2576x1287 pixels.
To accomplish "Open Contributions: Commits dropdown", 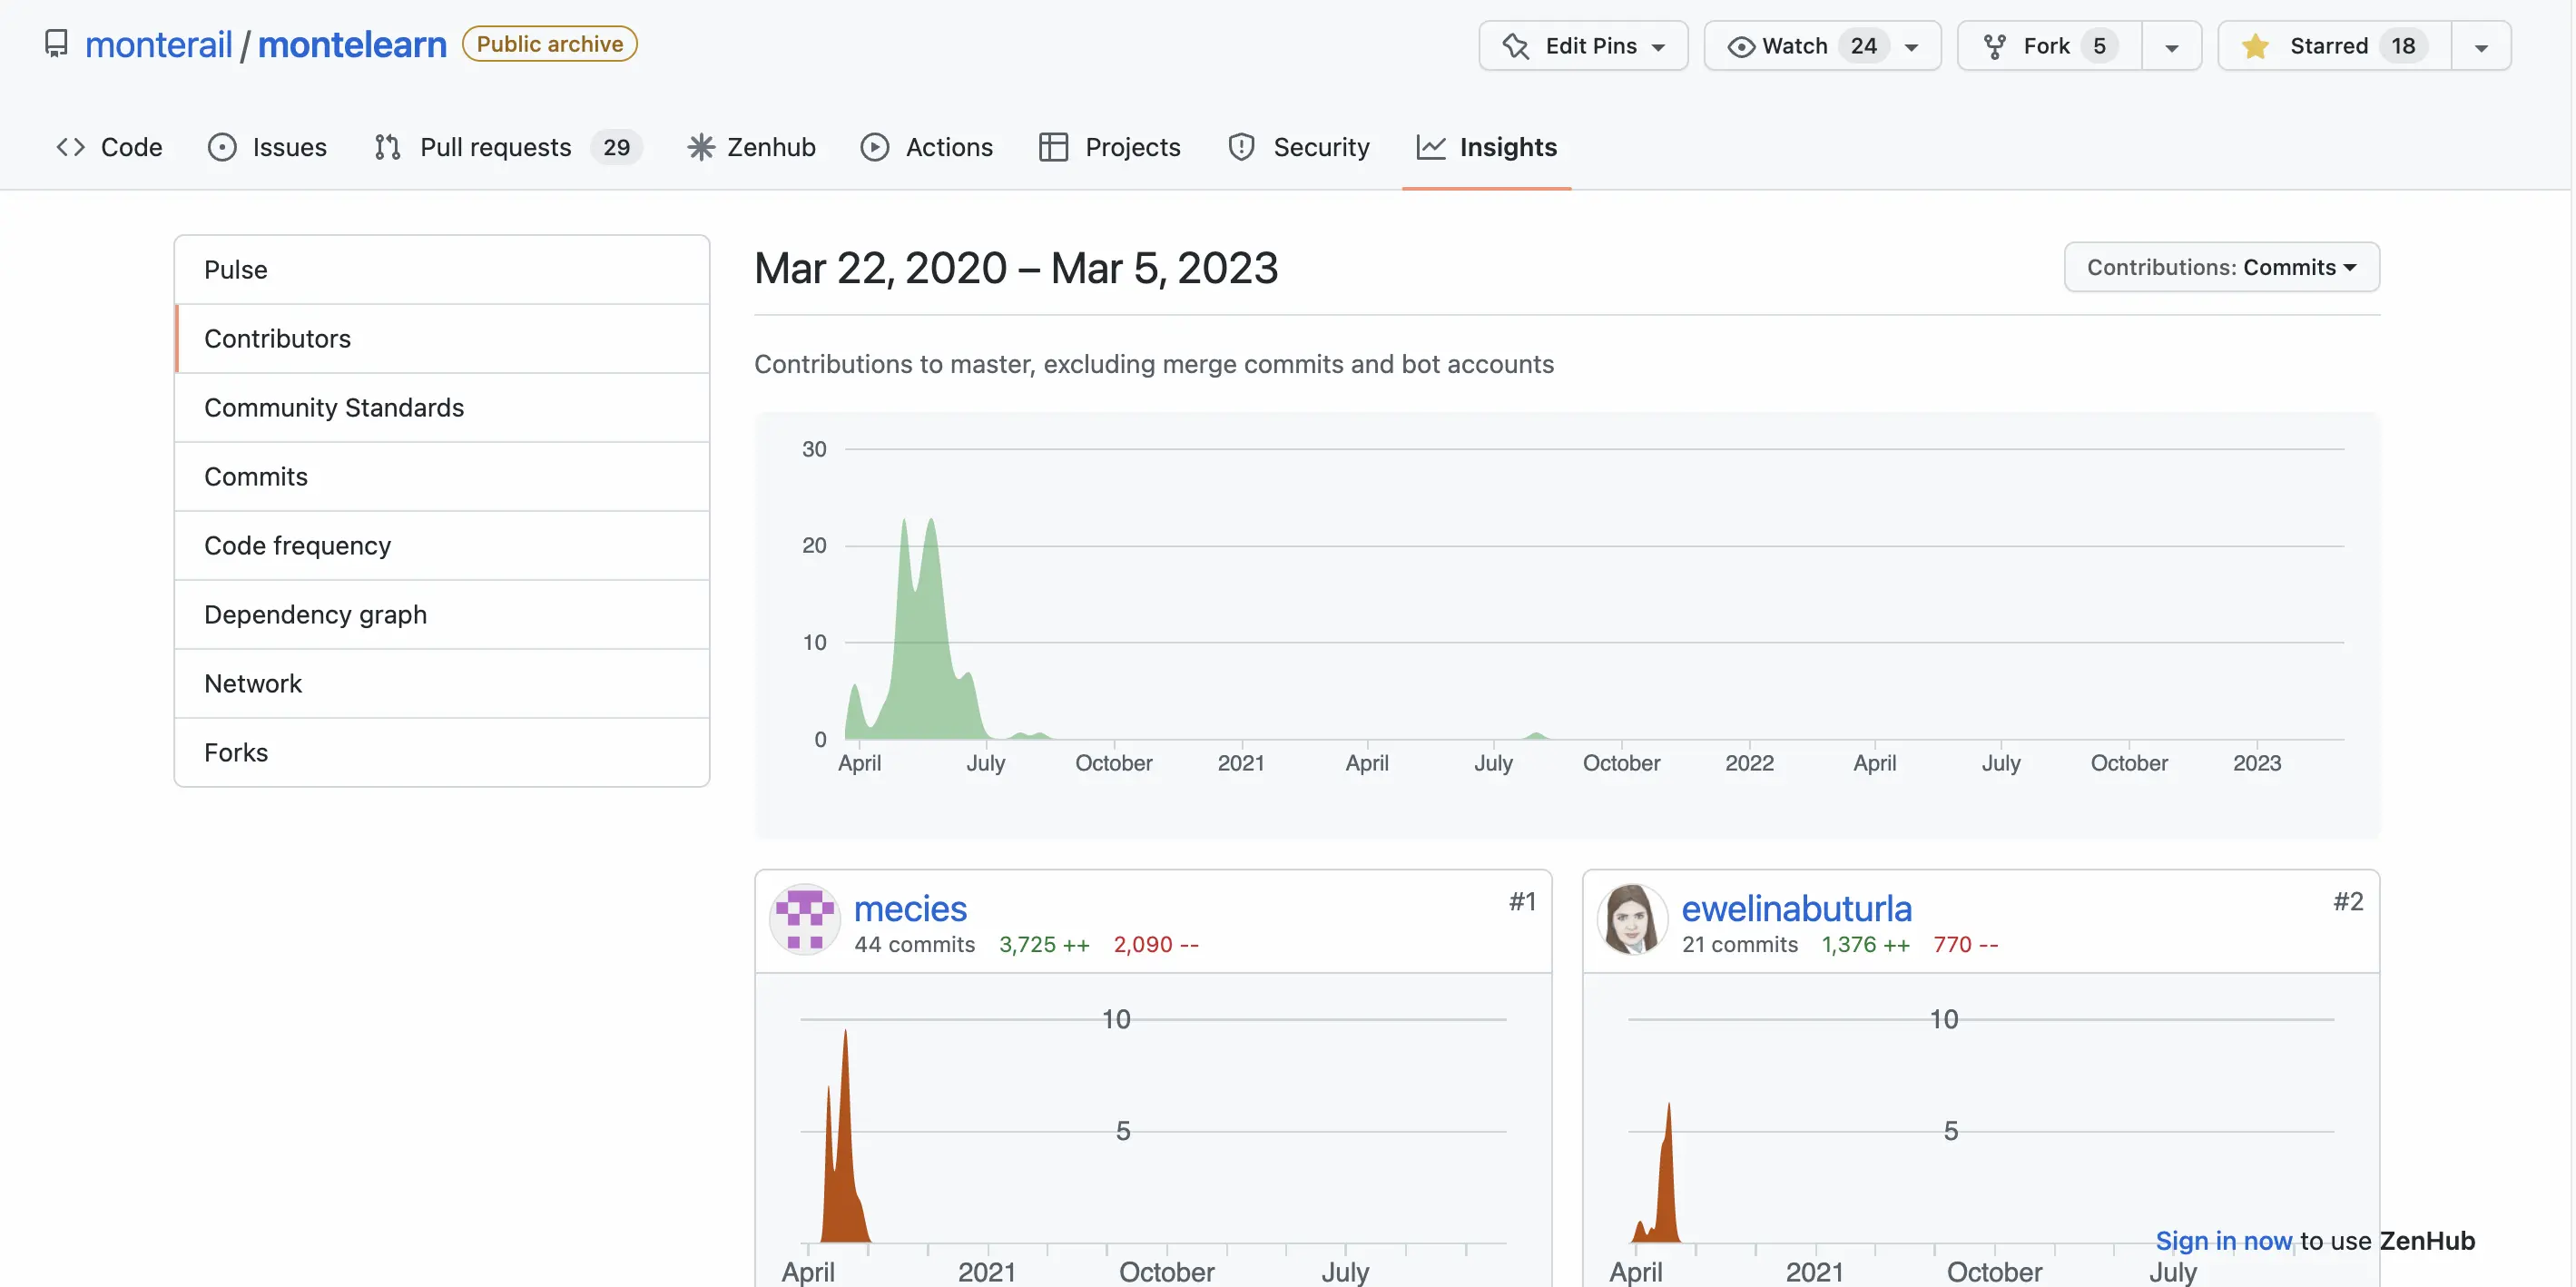I will click(x=2221, y=267).
